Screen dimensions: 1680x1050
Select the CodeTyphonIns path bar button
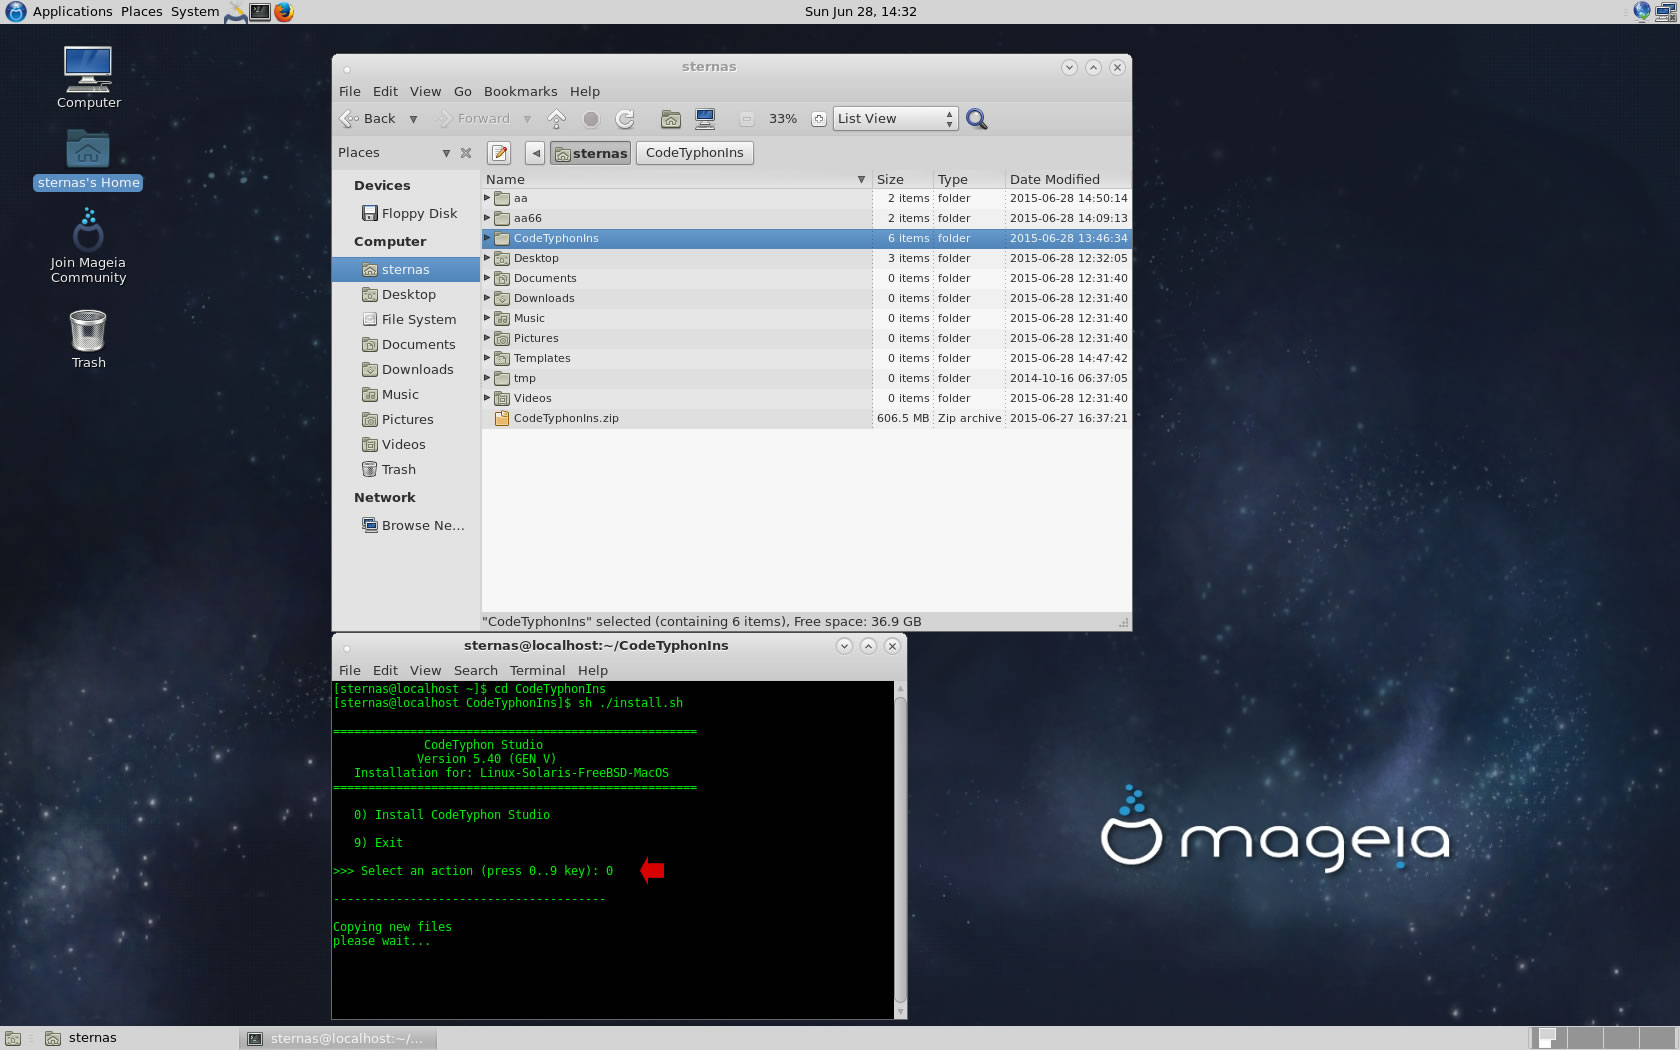click(694, 153)
